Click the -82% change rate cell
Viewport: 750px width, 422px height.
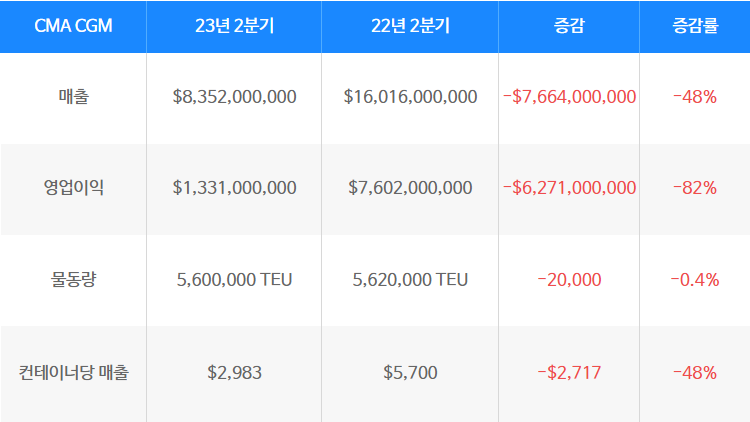695,188
